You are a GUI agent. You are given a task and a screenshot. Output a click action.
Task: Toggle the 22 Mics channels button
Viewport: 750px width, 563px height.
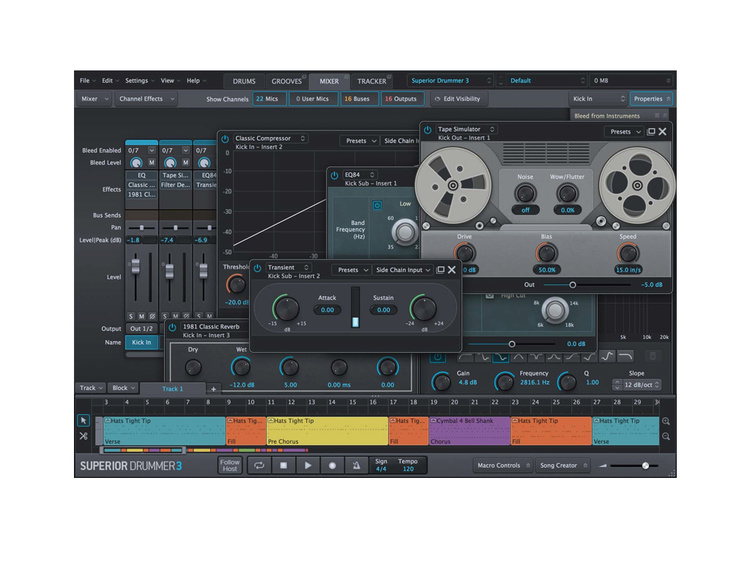[x=269, y=99]
